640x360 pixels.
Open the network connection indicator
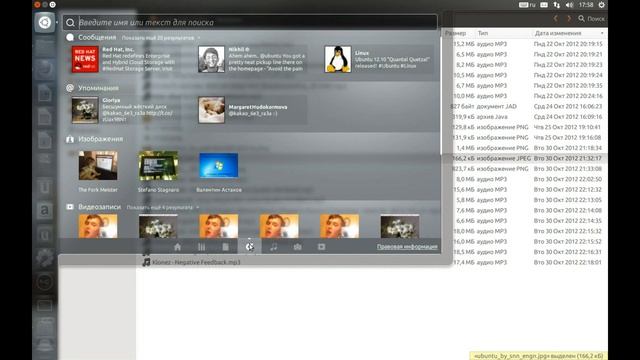click(x=557, y=5)
